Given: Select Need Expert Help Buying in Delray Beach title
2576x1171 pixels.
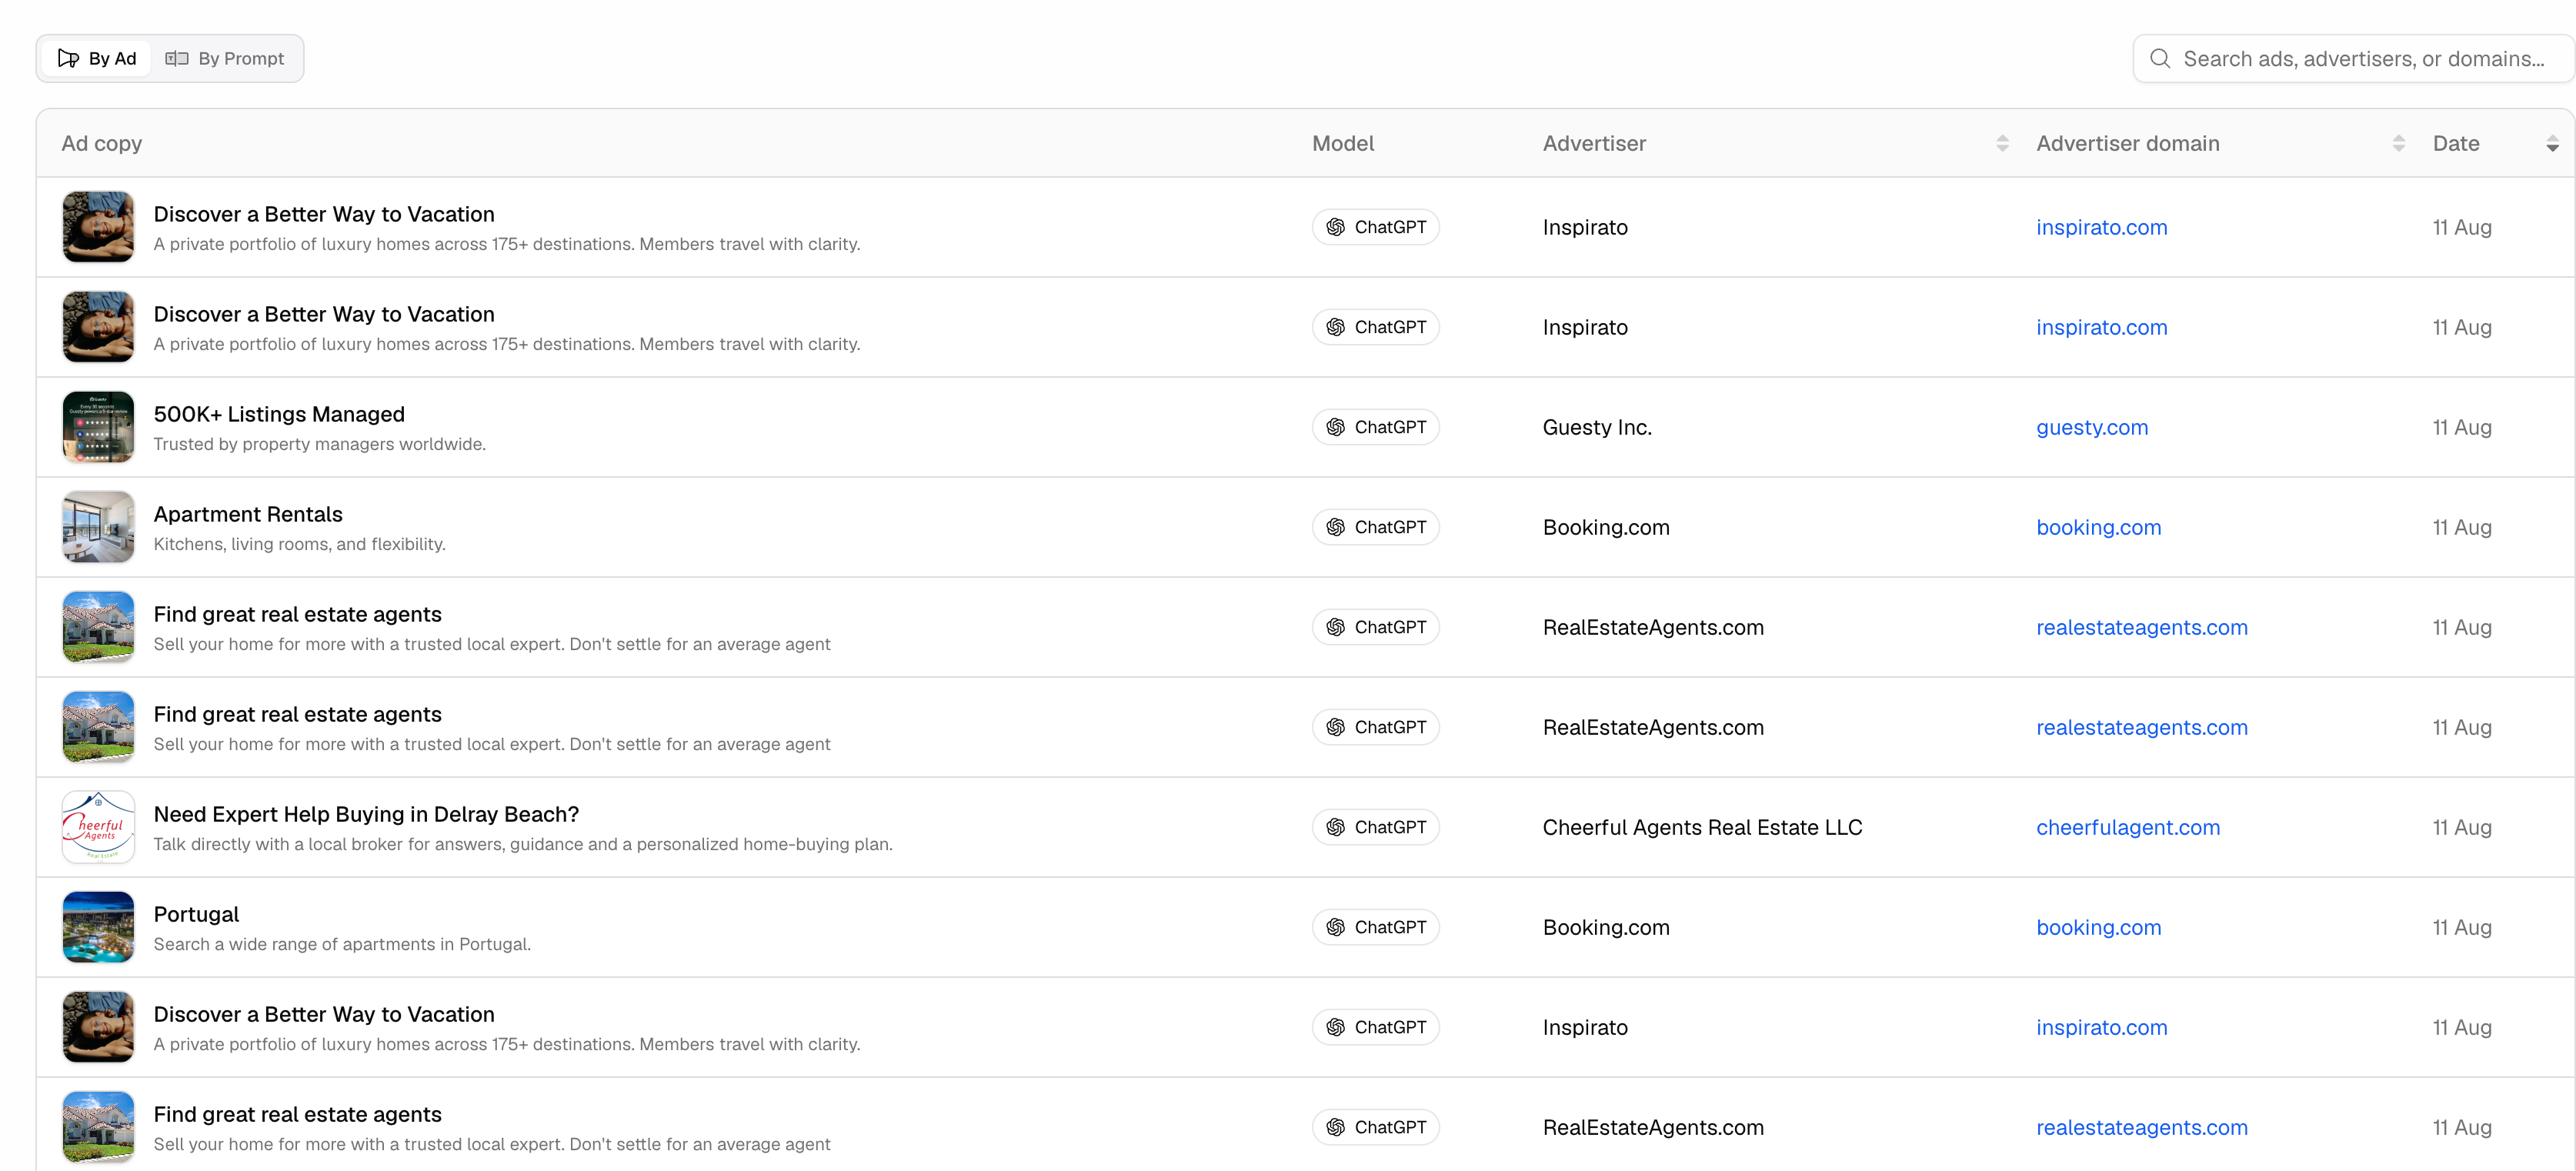Looking at the screenshot, I should coord(366,814).
